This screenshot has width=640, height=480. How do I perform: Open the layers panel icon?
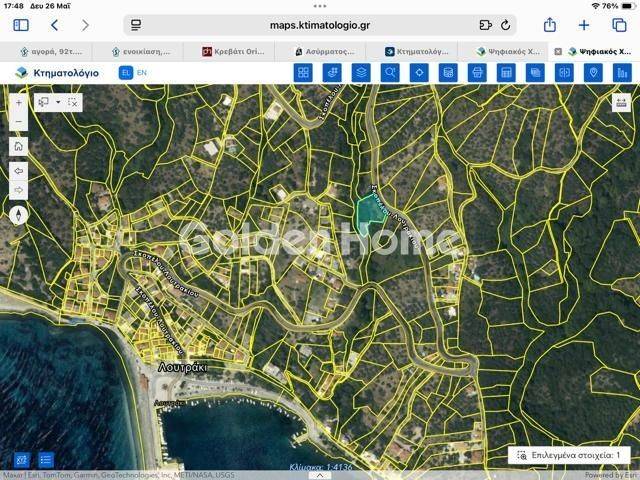point(361,72)
